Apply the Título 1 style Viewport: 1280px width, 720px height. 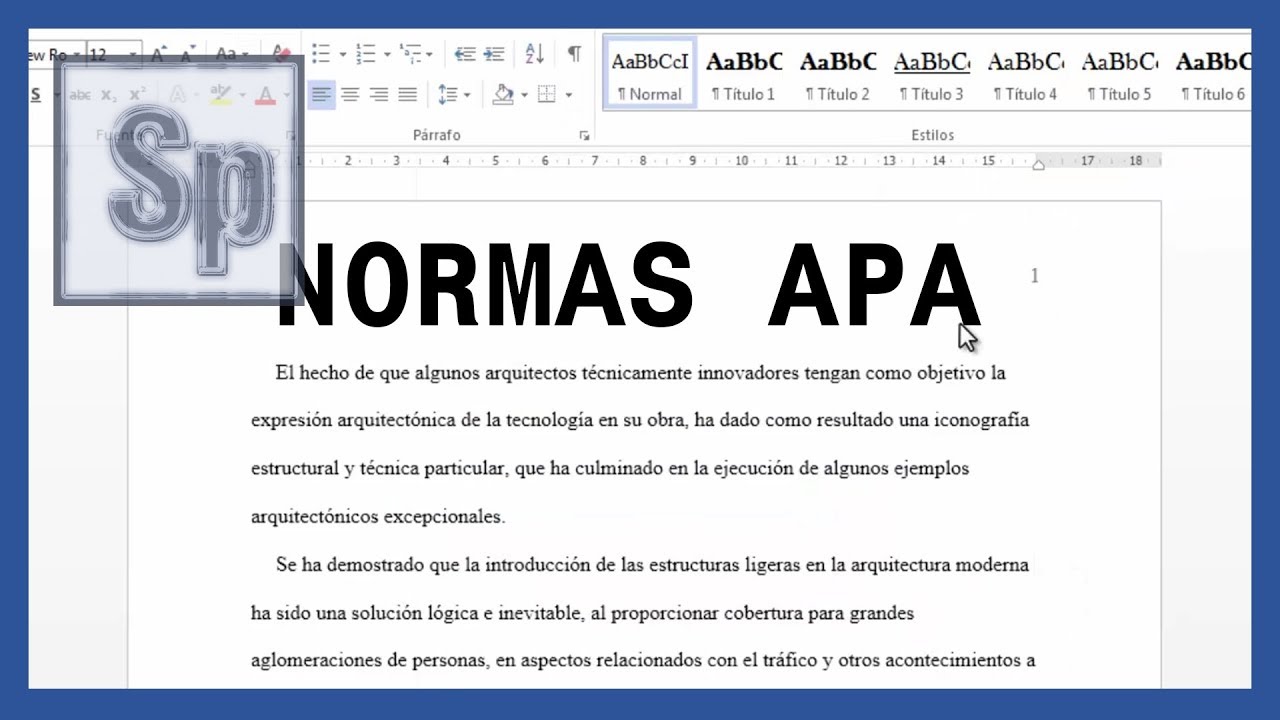coord(744,76)
